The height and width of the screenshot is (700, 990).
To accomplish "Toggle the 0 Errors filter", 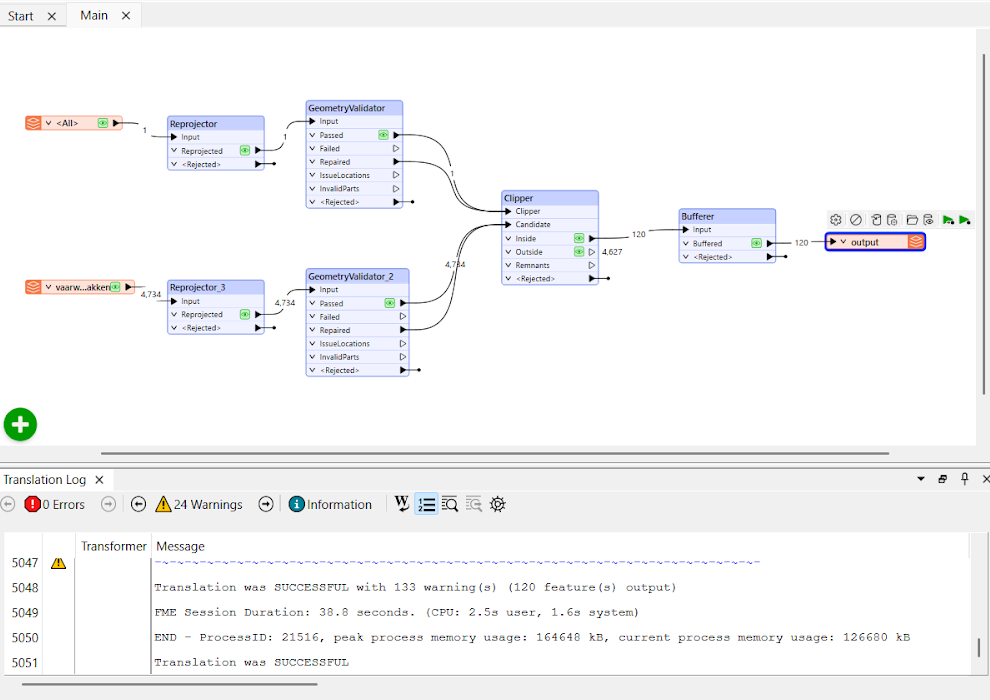I will 56,504.
